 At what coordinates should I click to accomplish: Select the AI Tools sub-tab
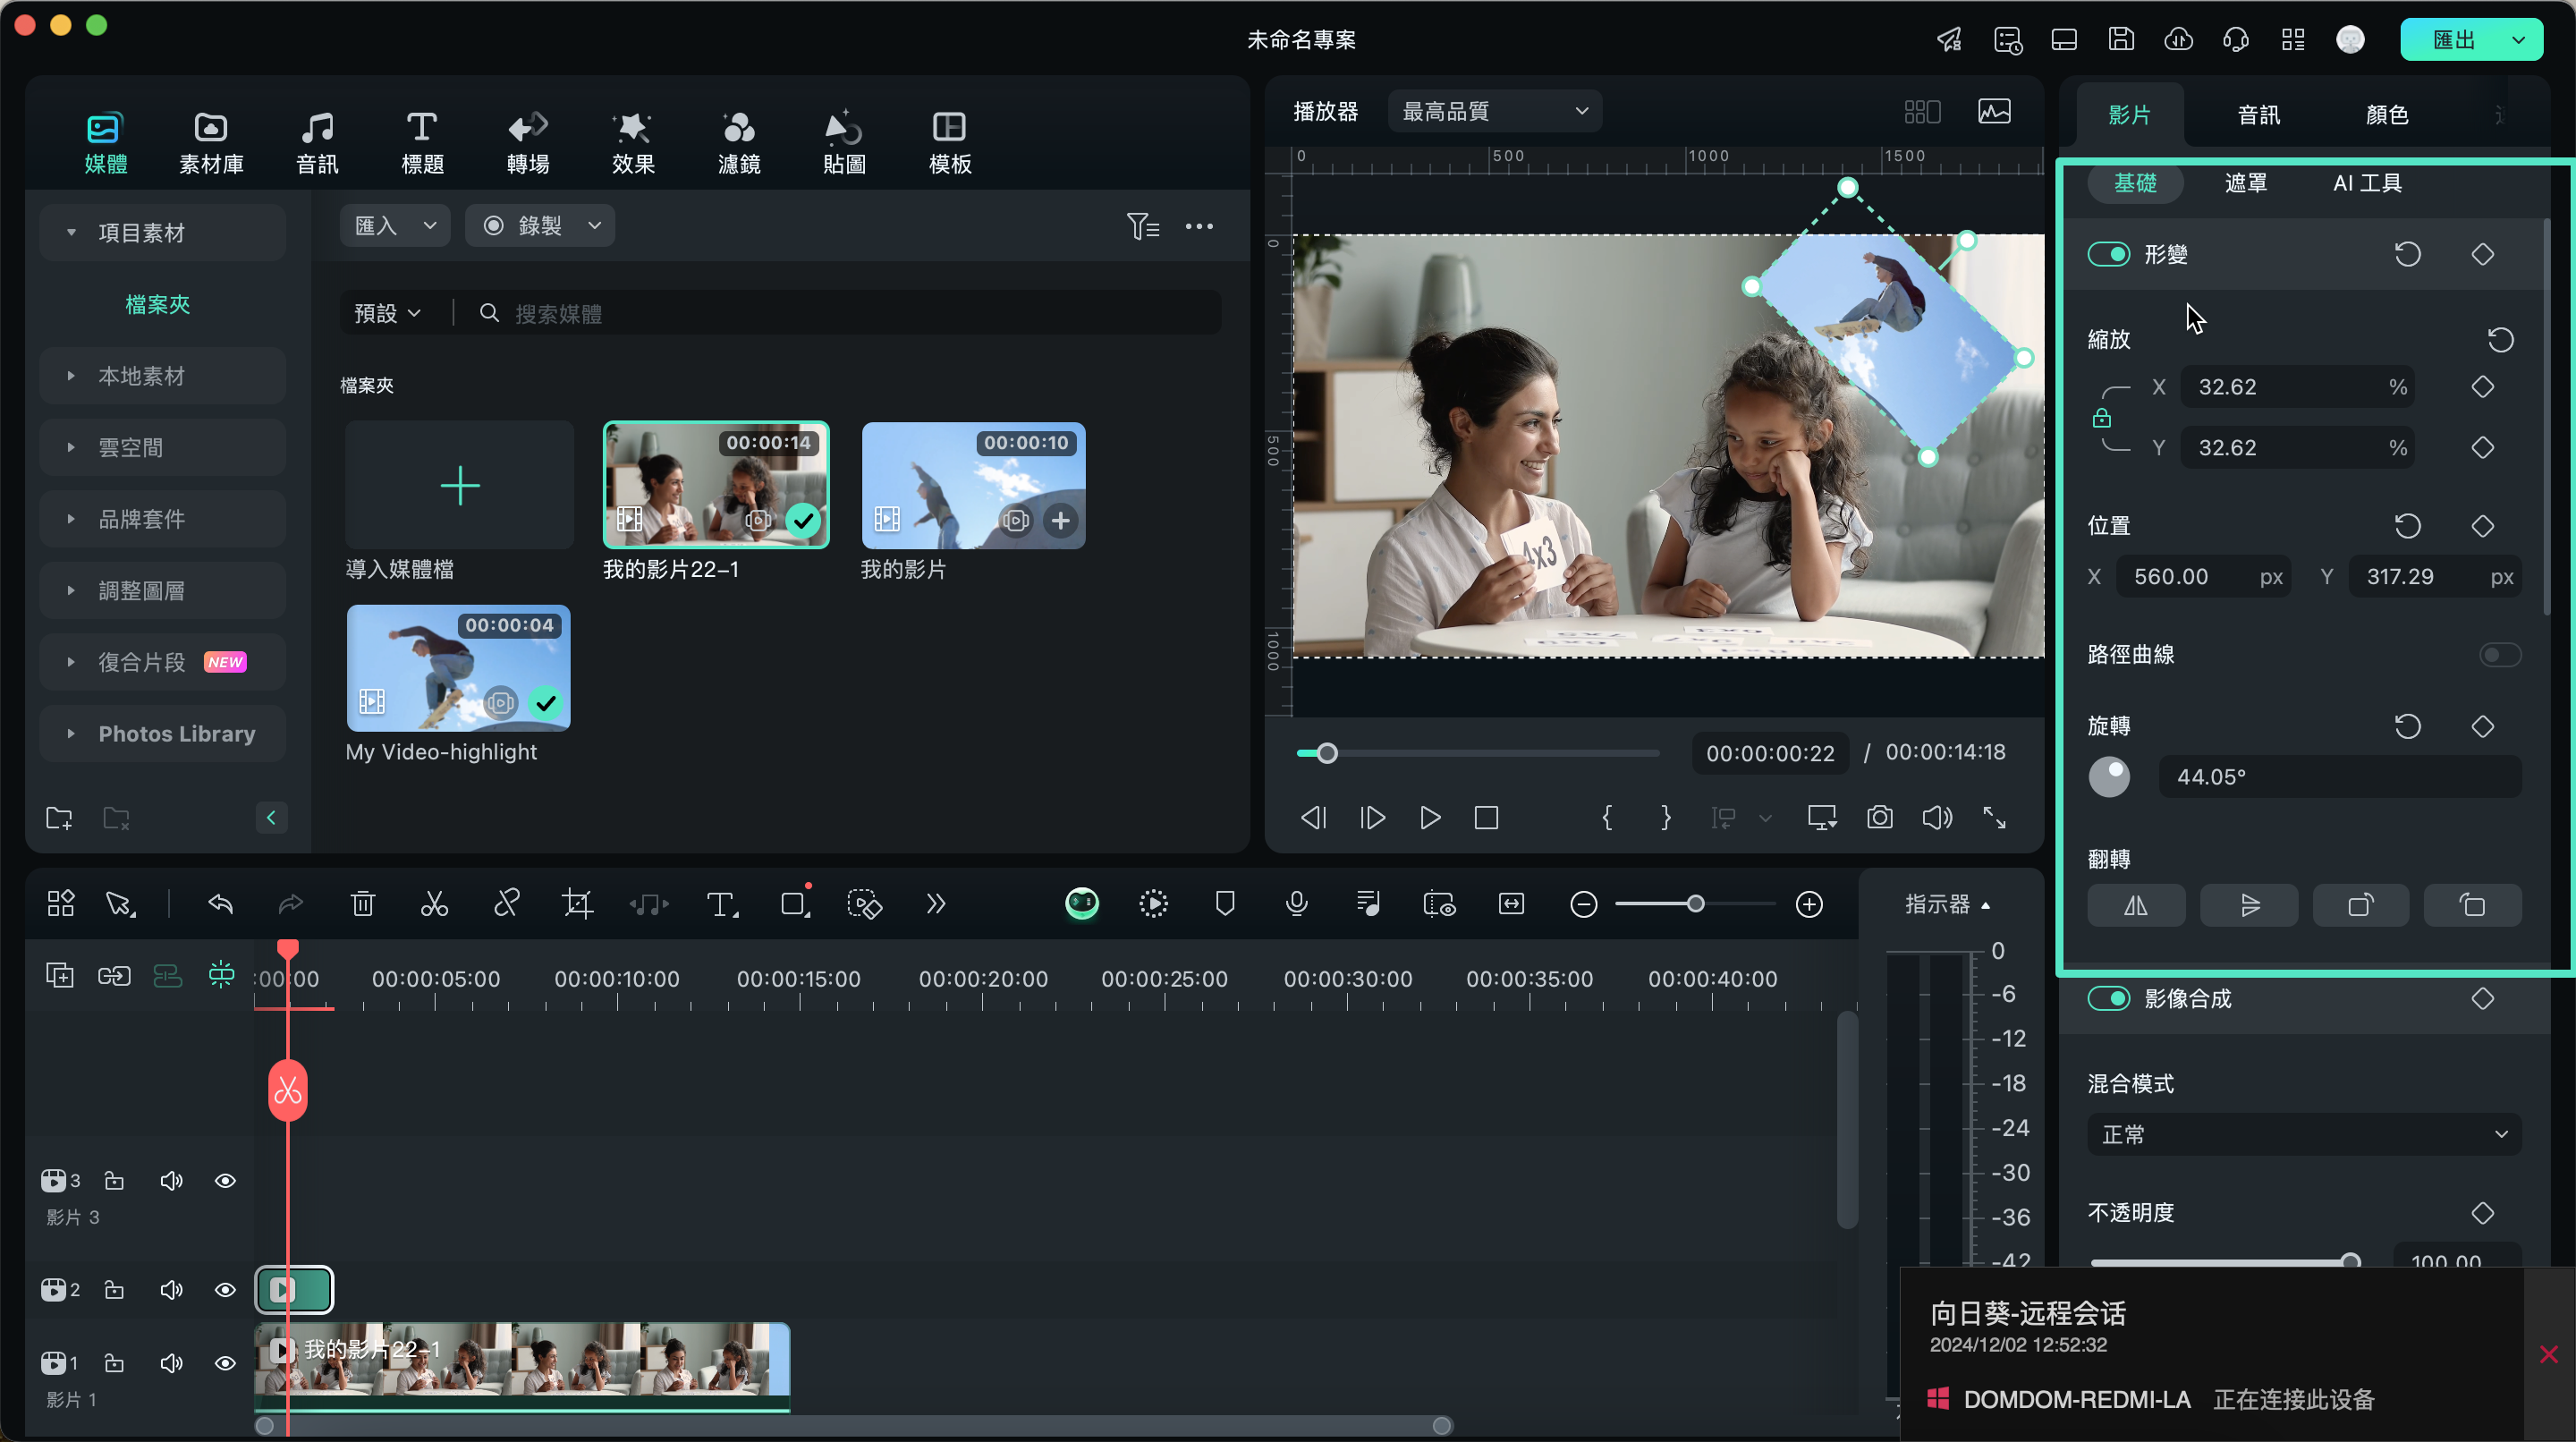pos(2367,183)
